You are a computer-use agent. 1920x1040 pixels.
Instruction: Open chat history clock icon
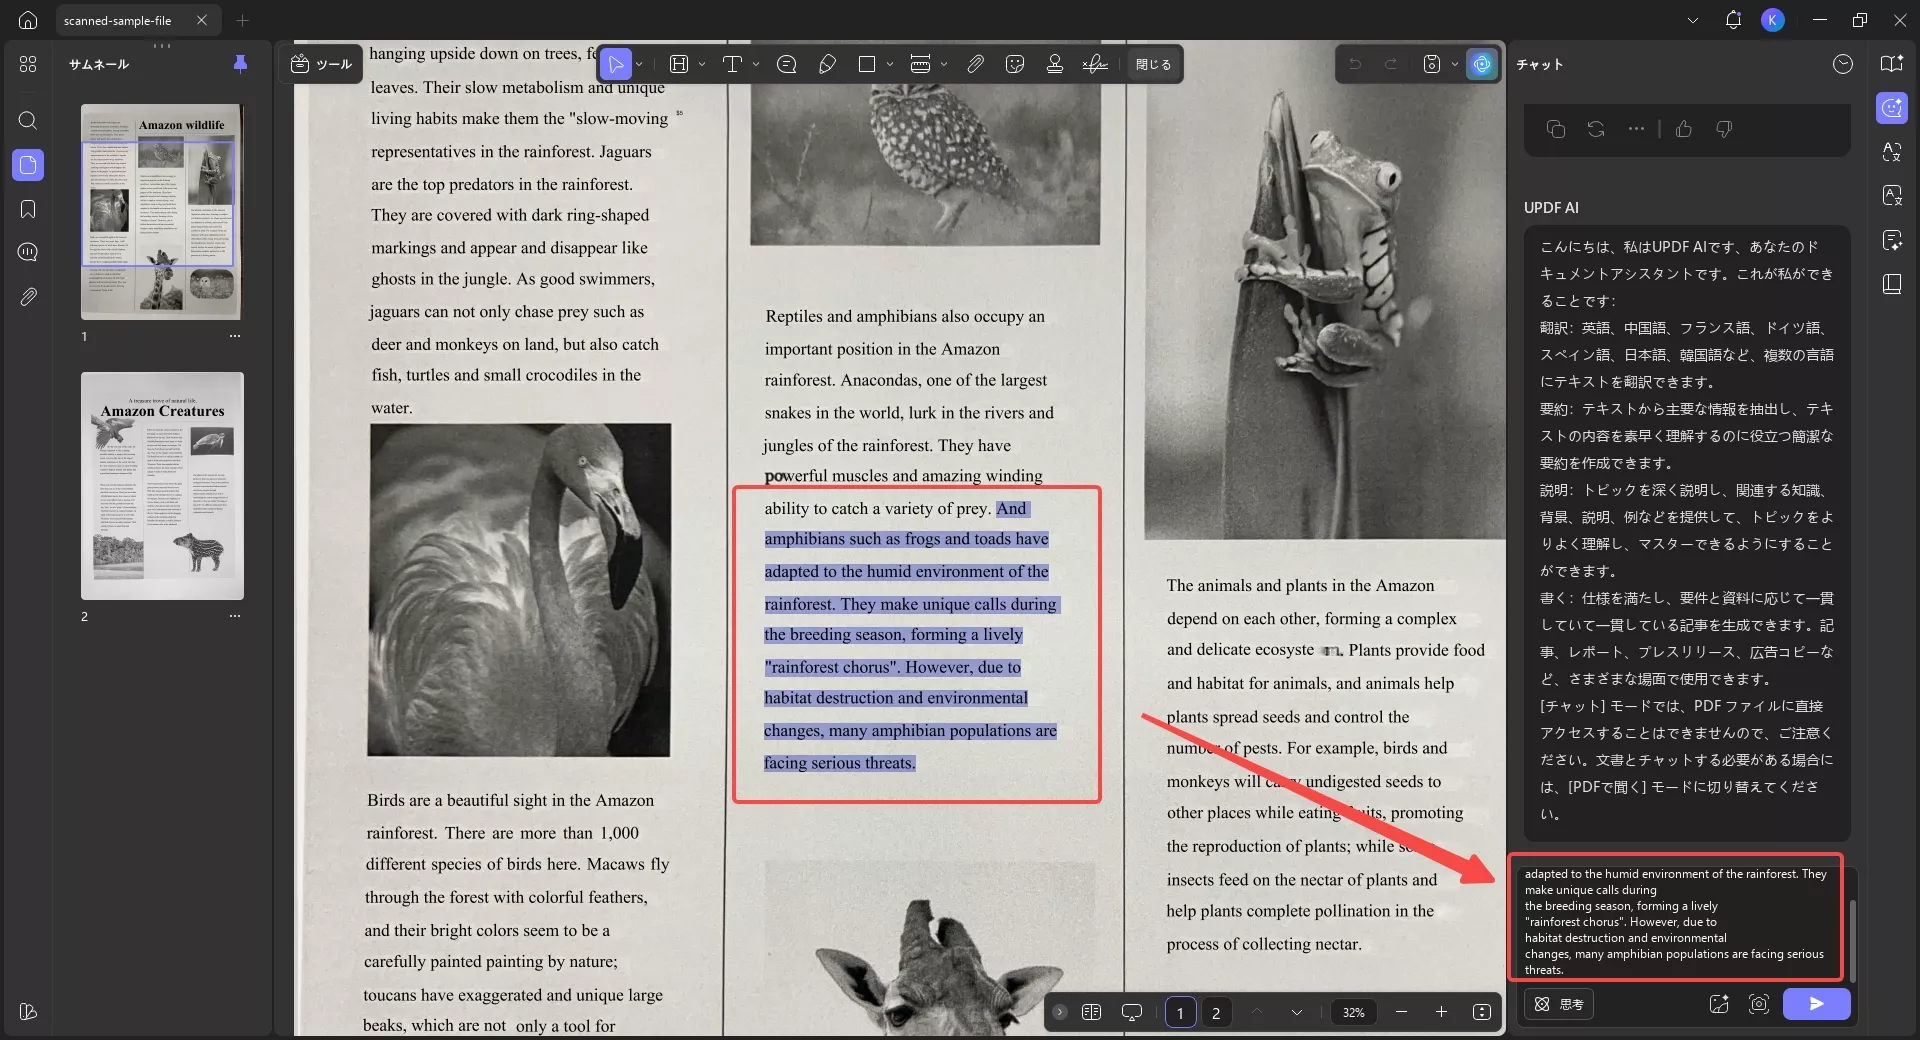click(1843, 64)
